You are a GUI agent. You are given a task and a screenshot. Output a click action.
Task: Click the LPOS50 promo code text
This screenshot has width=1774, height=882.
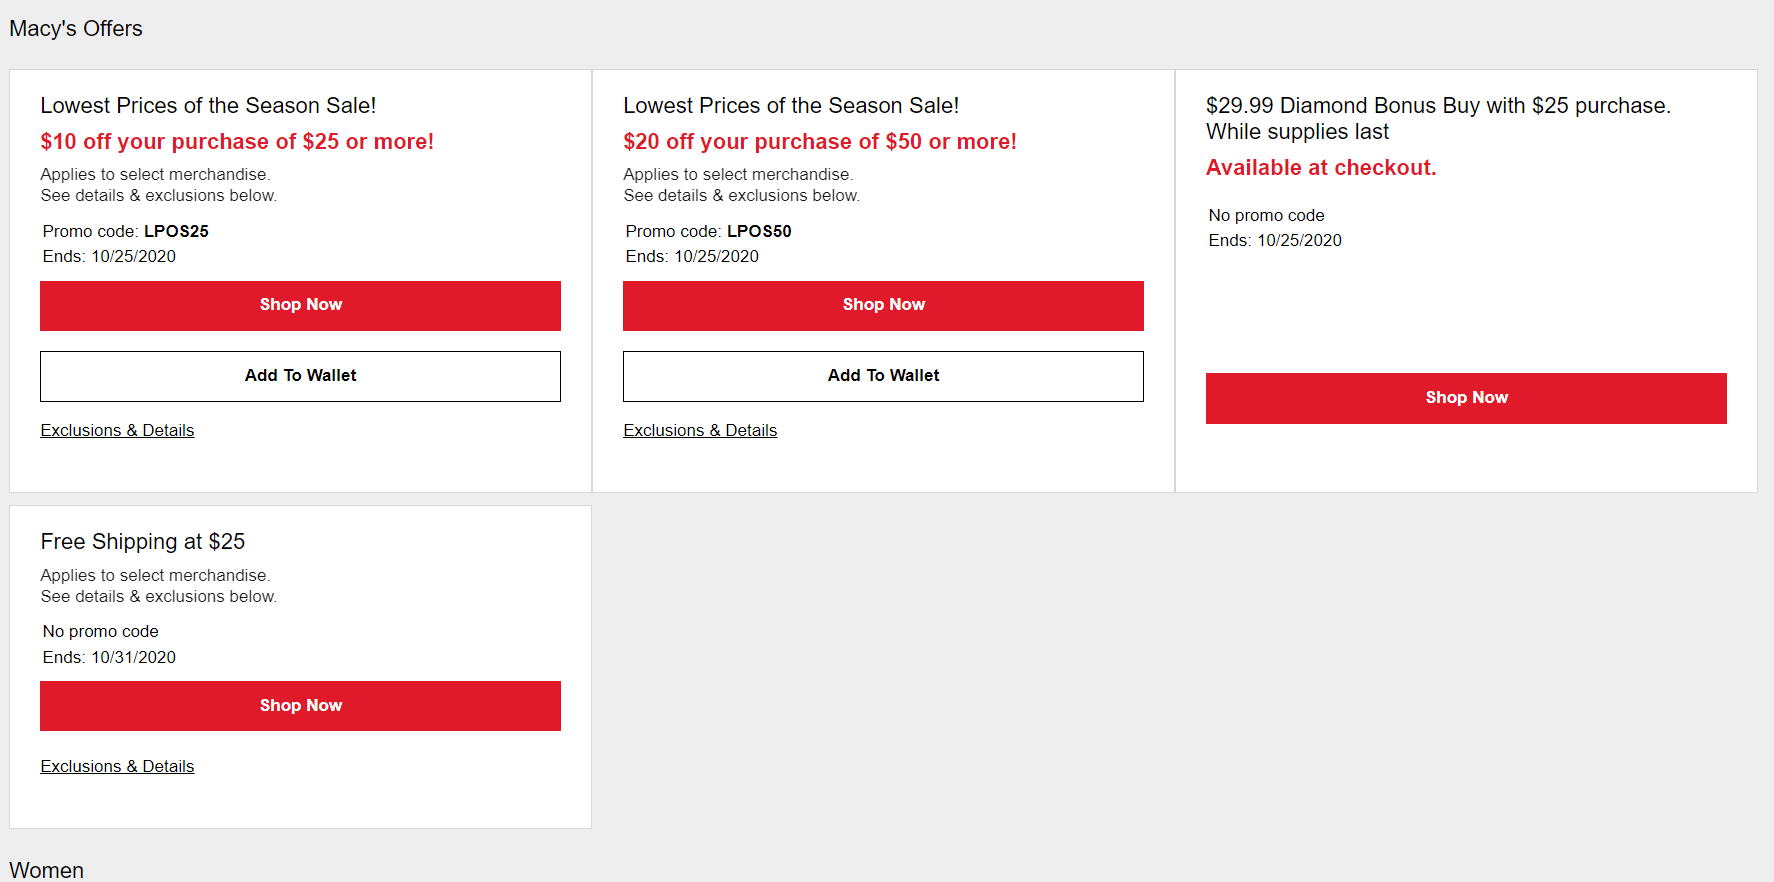pos(759,231)
